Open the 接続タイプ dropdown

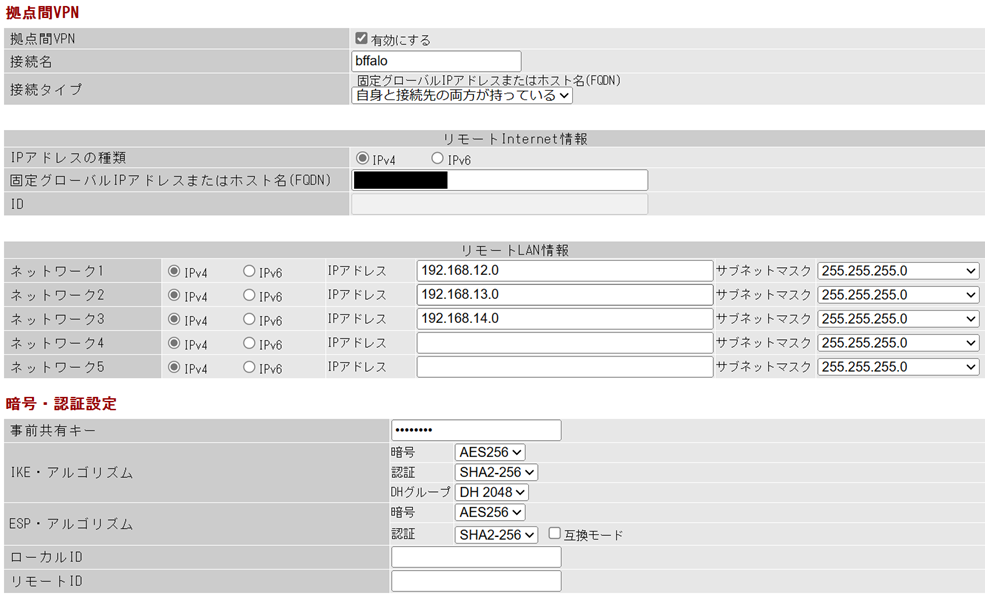[462, 96]
